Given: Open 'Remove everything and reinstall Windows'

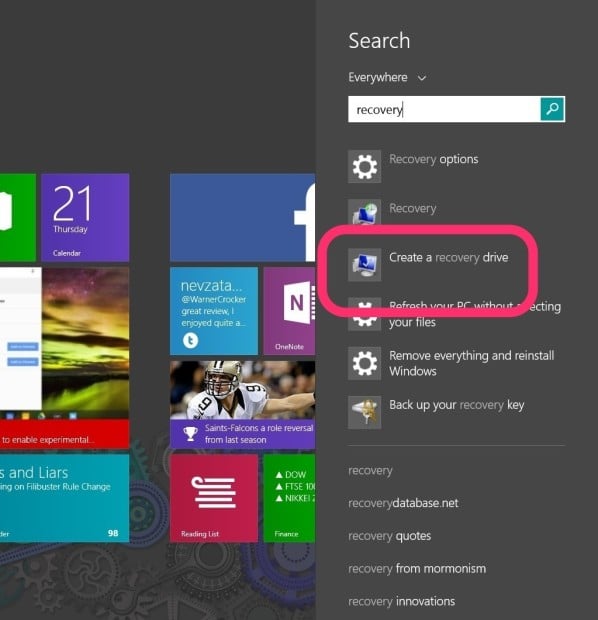Looking at the screenshot, I should [x=471, y=363].
